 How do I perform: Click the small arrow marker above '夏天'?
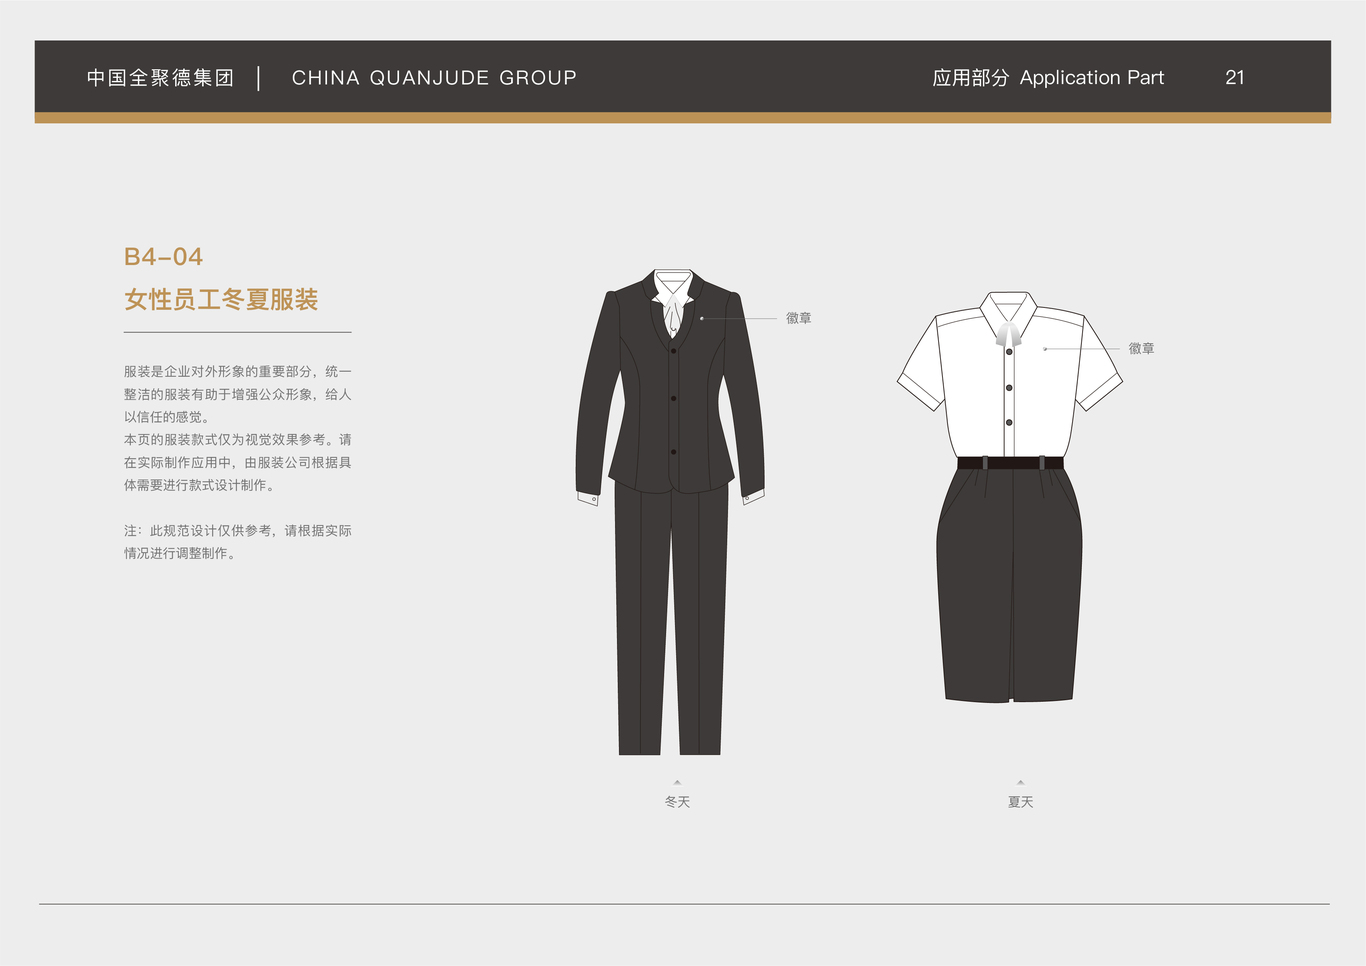point(1020,782)
